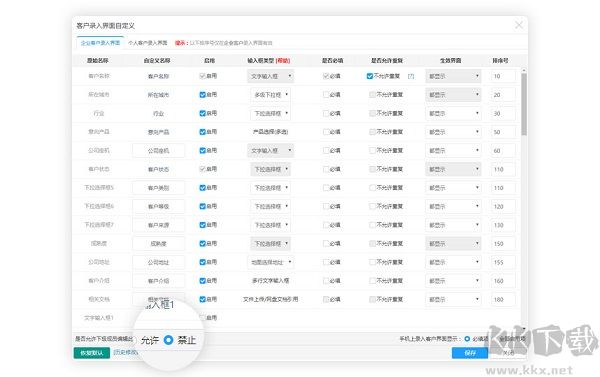Enable 启用 for the 文字输入框1 row
This screenshot has width=600, height=377.
203,317
